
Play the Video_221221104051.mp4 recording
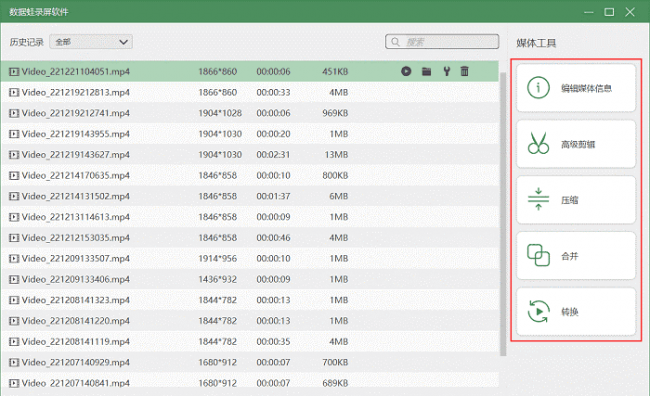click(406, 71)
